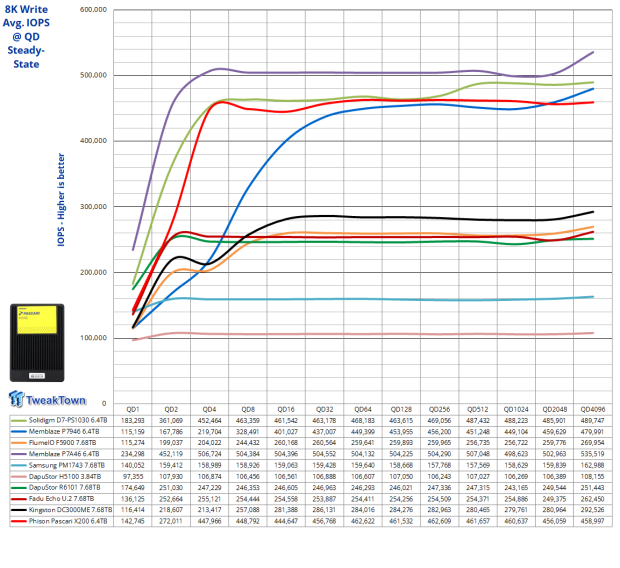Viewport: 620px width, 568px height.
Task: Click the dark red Fadu Echo legend marker
Action: coord(19,499)
